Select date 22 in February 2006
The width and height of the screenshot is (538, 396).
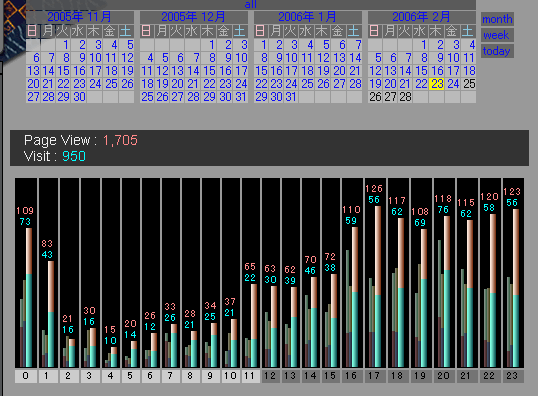421,84
